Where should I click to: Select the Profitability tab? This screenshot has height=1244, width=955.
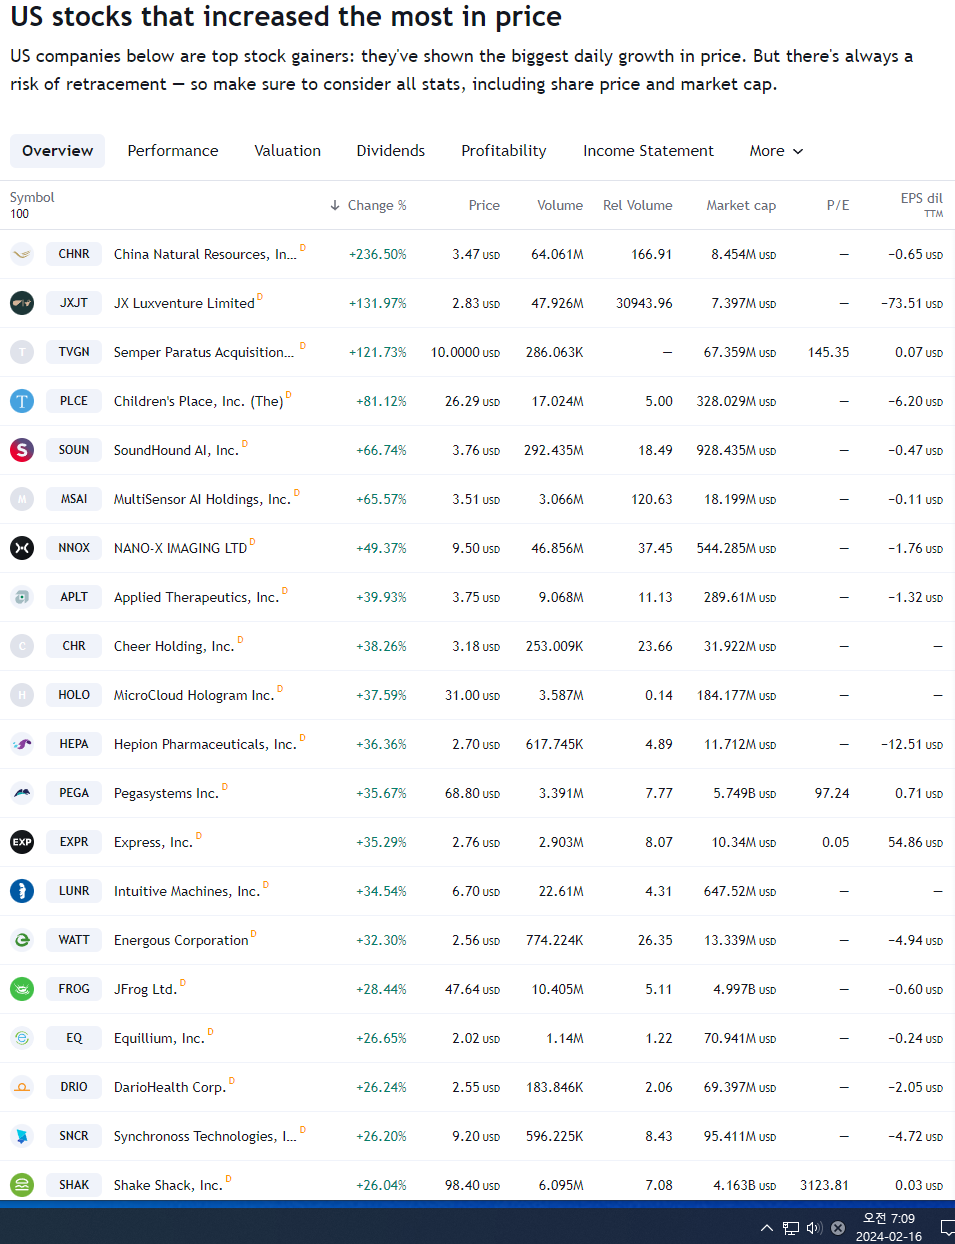(504, 151)
